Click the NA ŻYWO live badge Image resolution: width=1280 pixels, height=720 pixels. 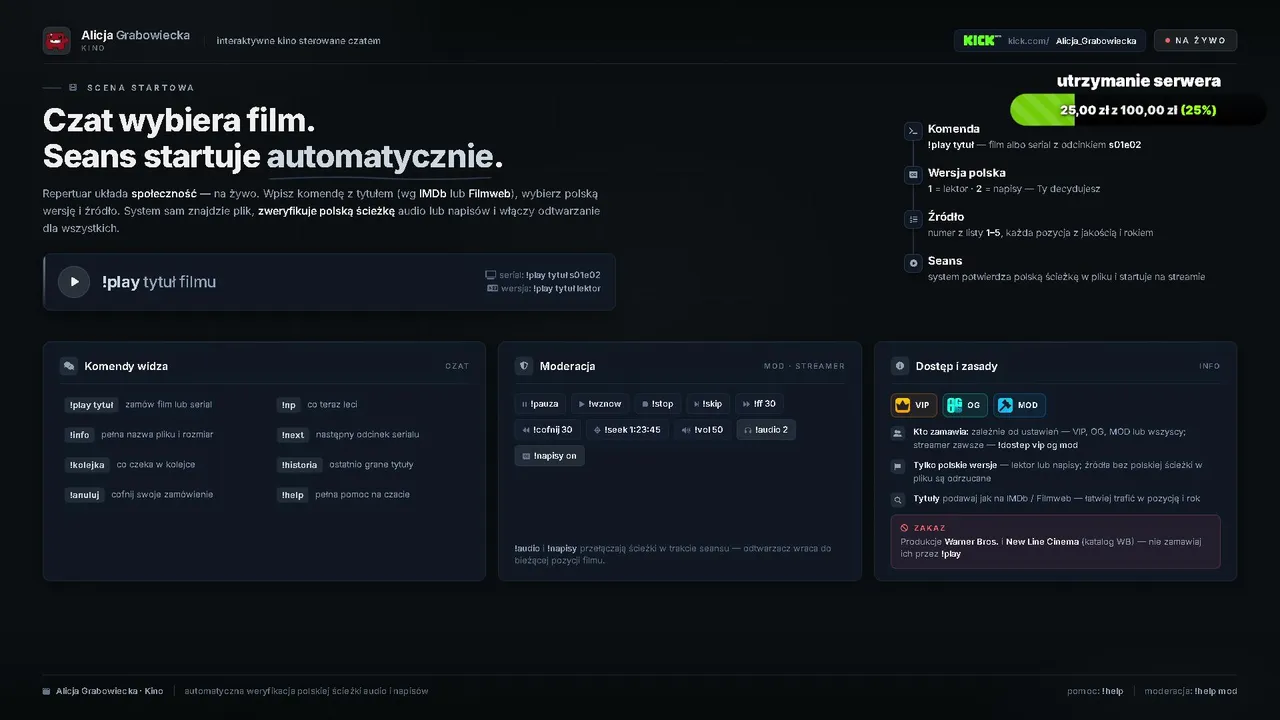(x=1195, y=41)
